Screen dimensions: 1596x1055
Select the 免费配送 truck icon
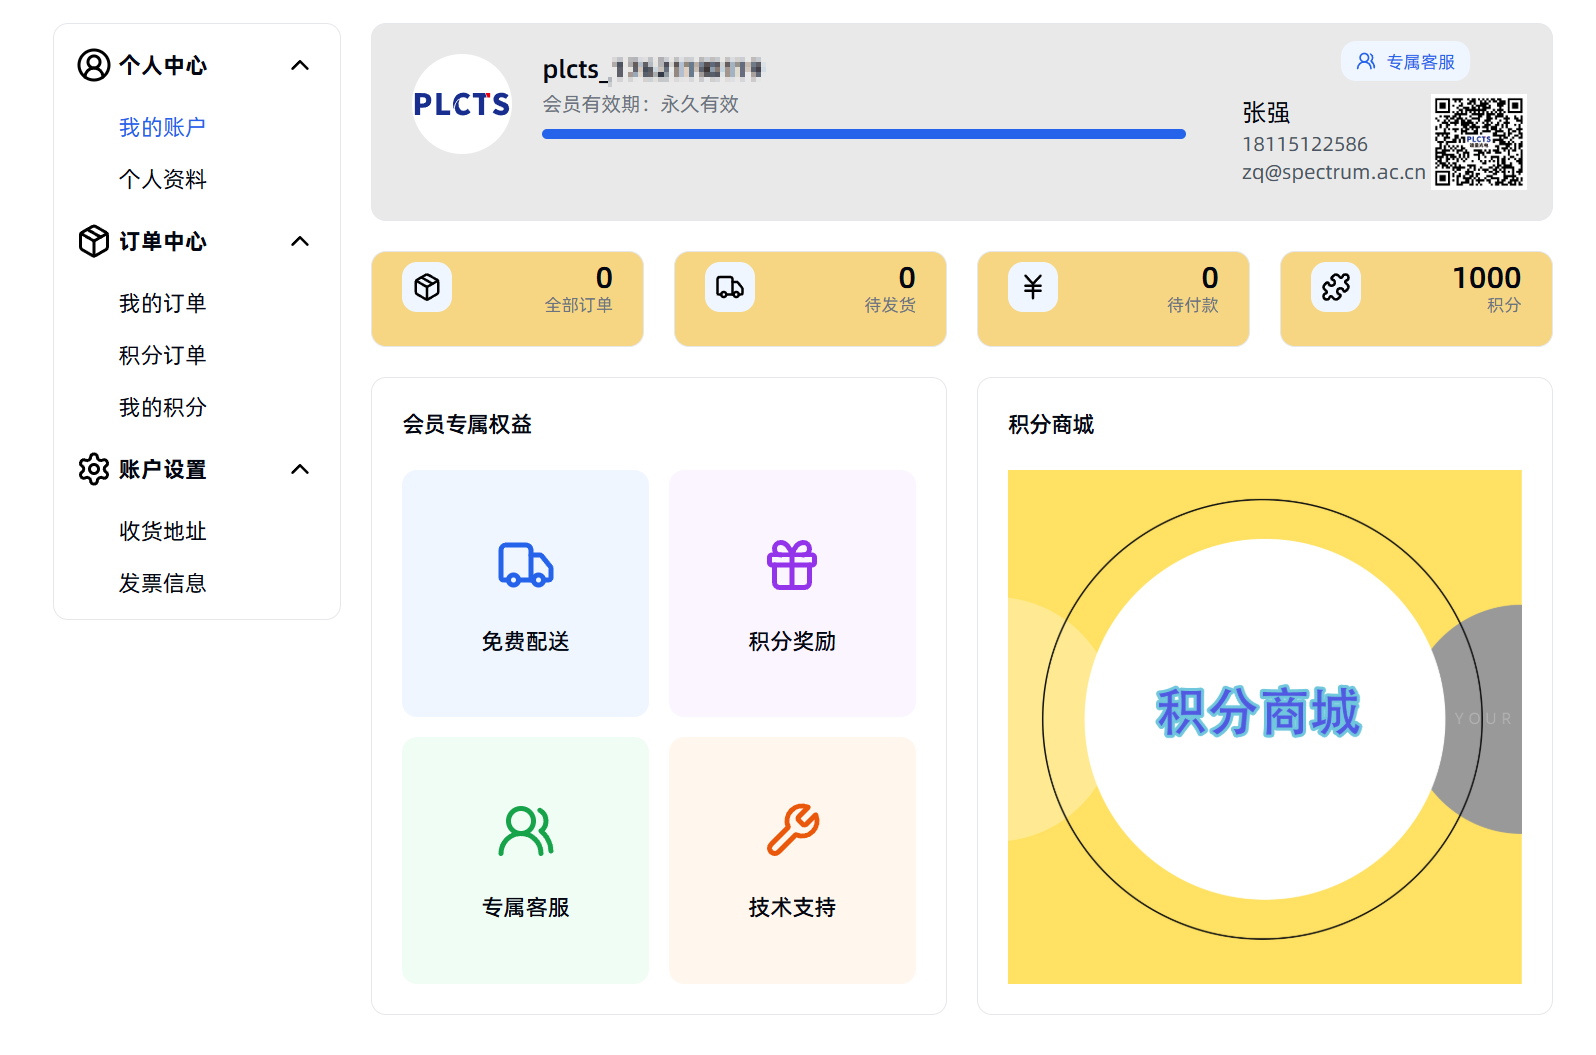[525, 565]
